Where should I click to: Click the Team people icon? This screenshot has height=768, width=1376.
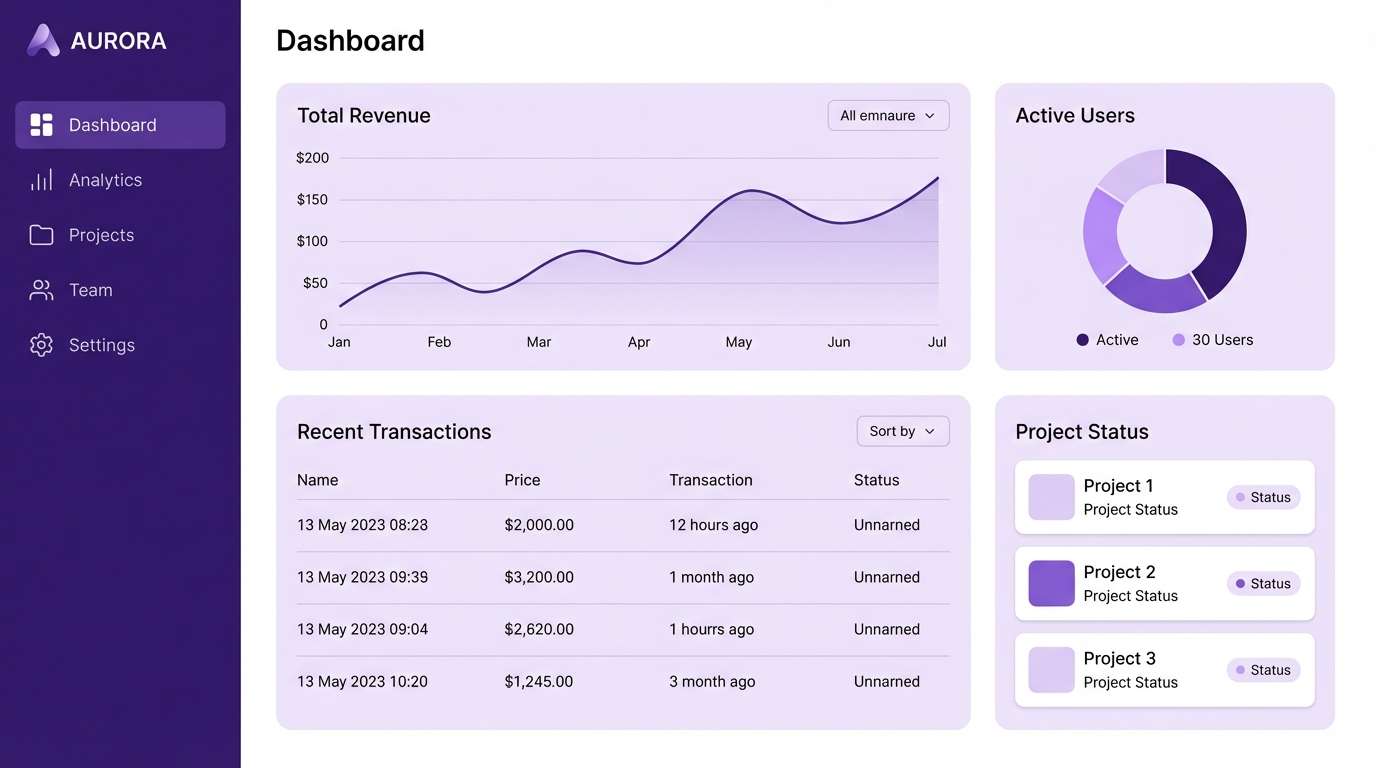(41, 289)
